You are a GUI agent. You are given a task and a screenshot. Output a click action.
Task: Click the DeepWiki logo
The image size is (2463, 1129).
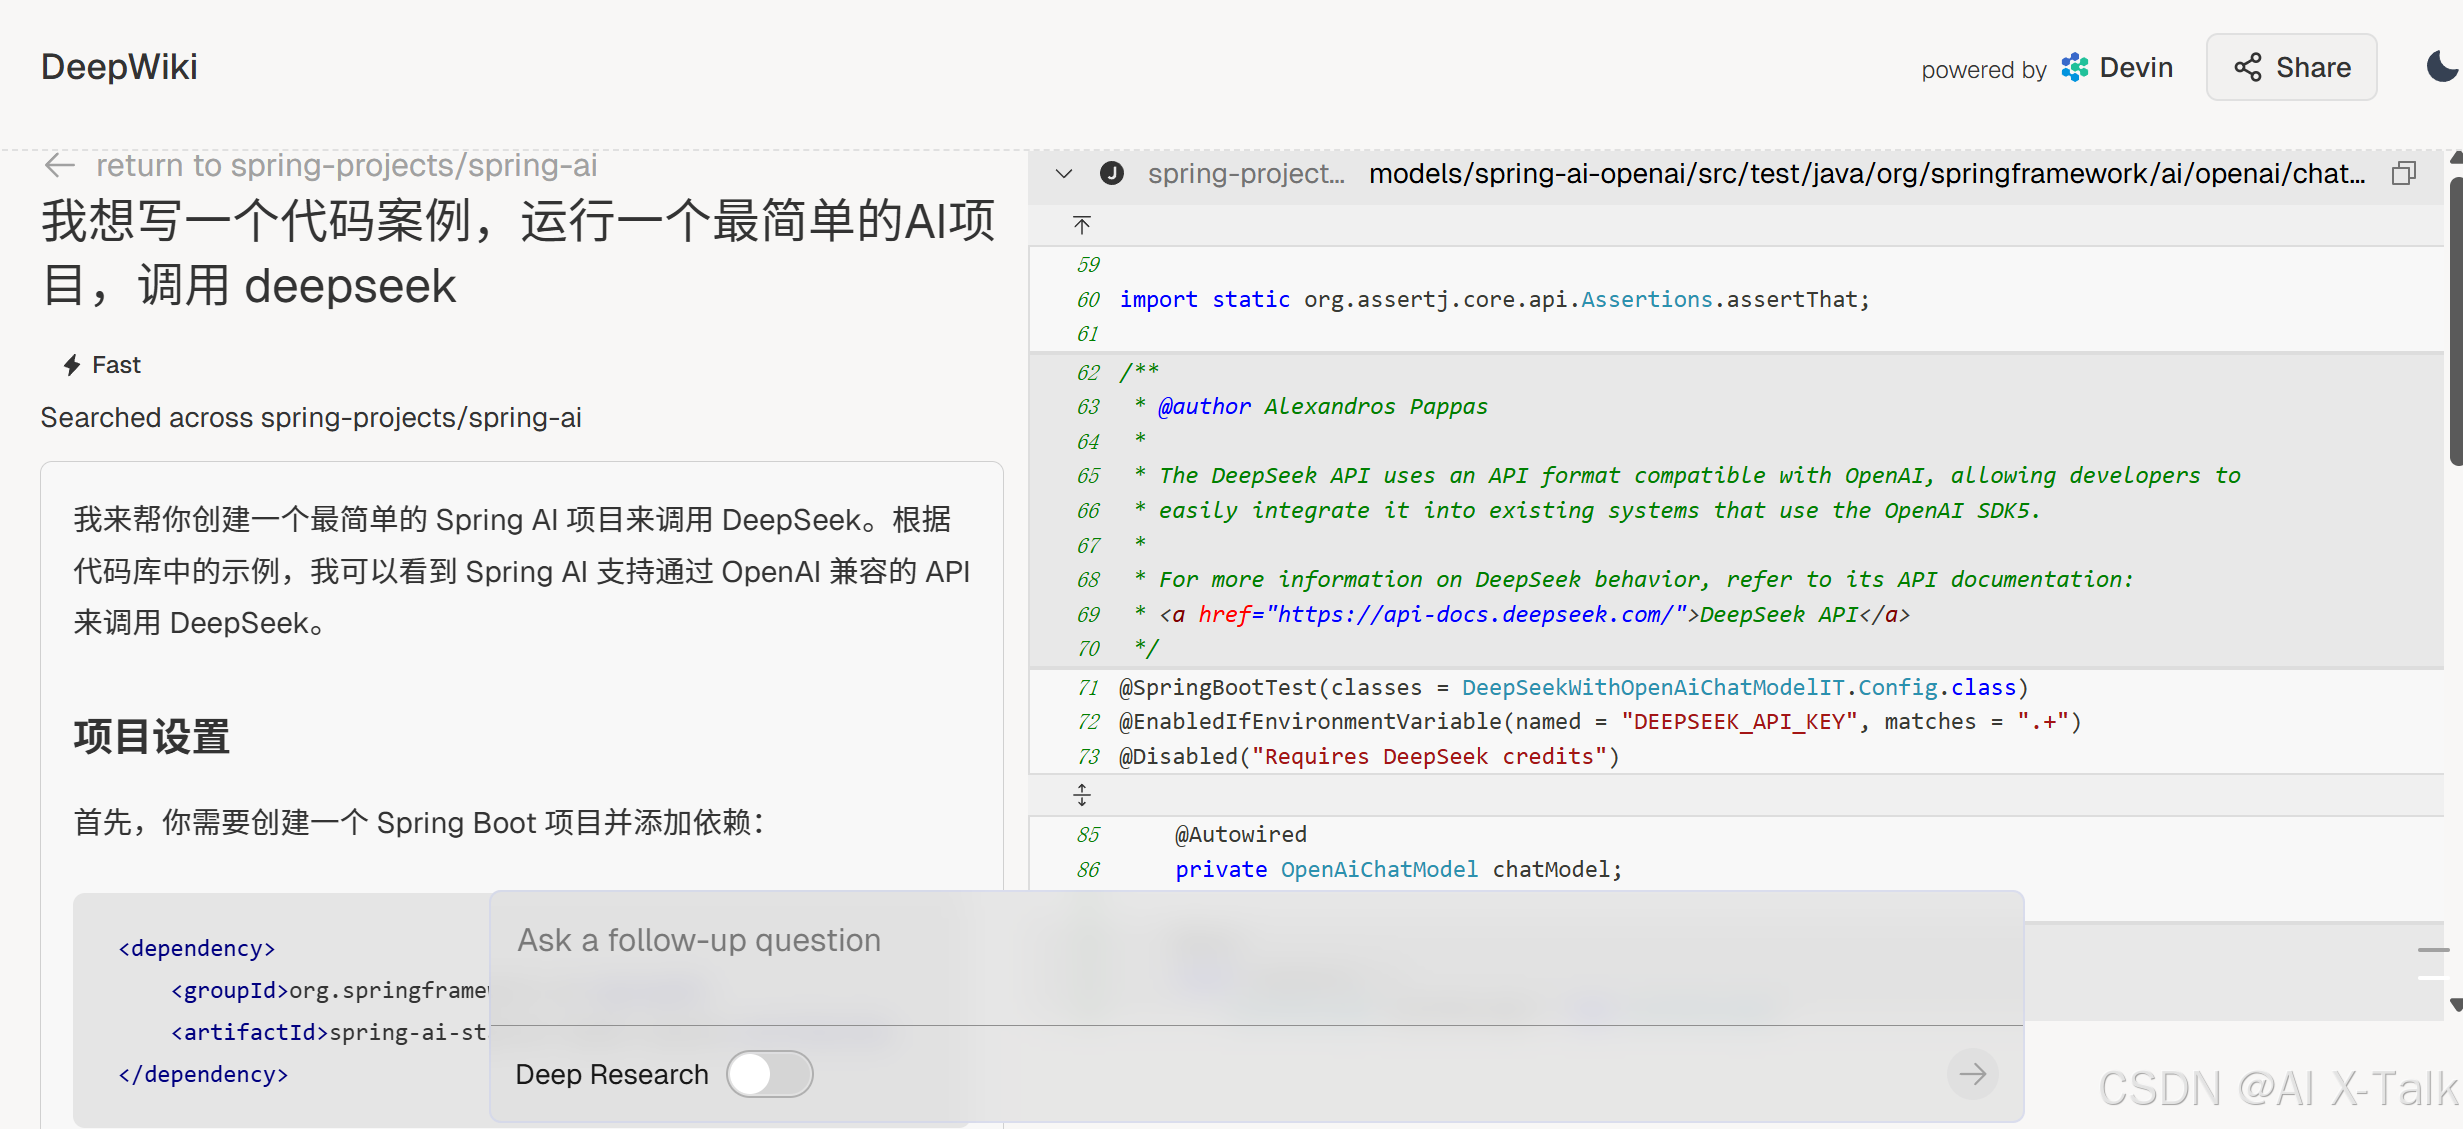pos(119,66)
